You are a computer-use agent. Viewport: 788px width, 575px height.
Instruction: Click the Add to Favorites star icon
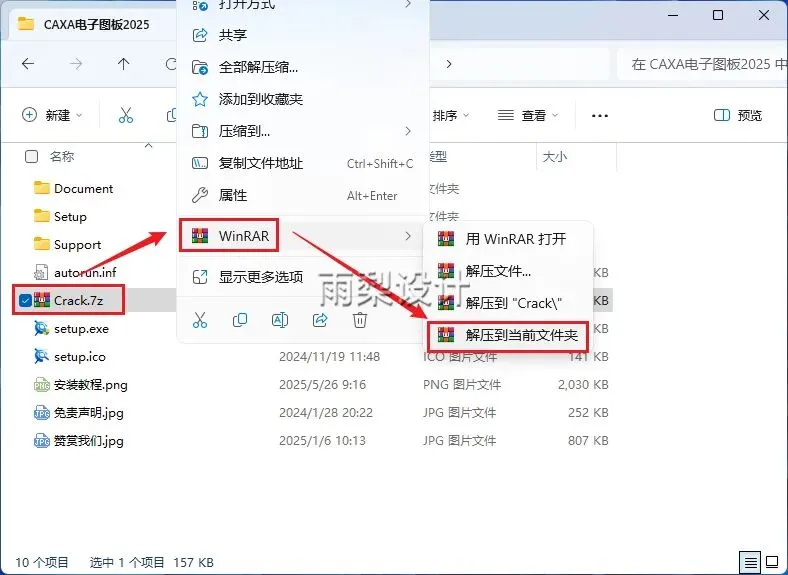[200, 99]
